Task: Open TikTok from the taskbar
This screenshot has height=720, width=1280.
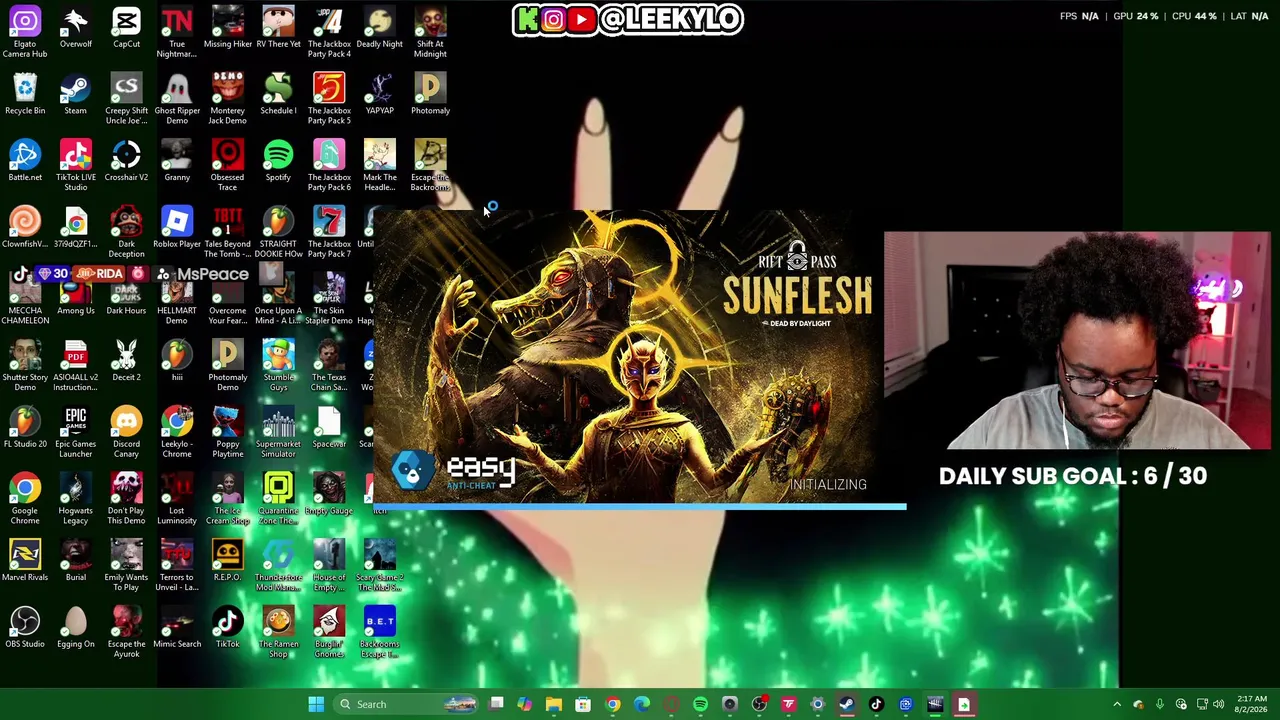Action: (876, 704)
